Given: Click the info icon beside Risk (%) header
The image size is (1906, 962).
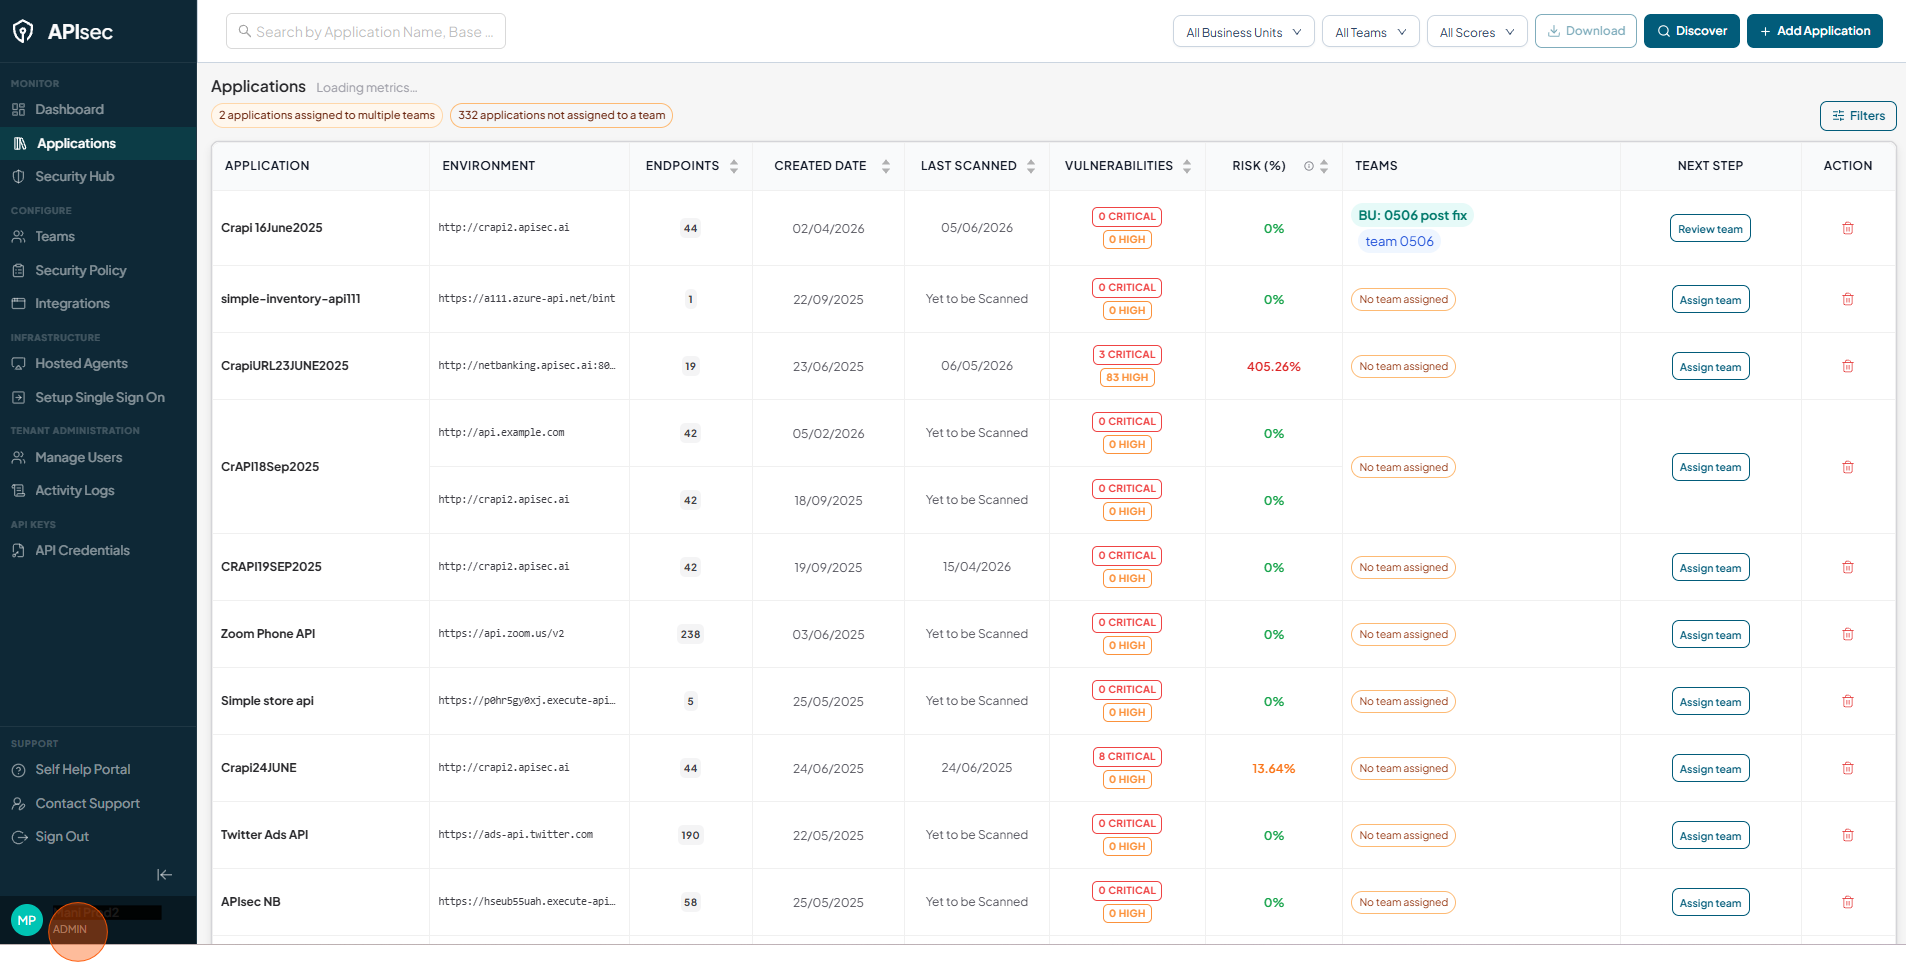Looking at the screenshot, I should point(1308,166).
